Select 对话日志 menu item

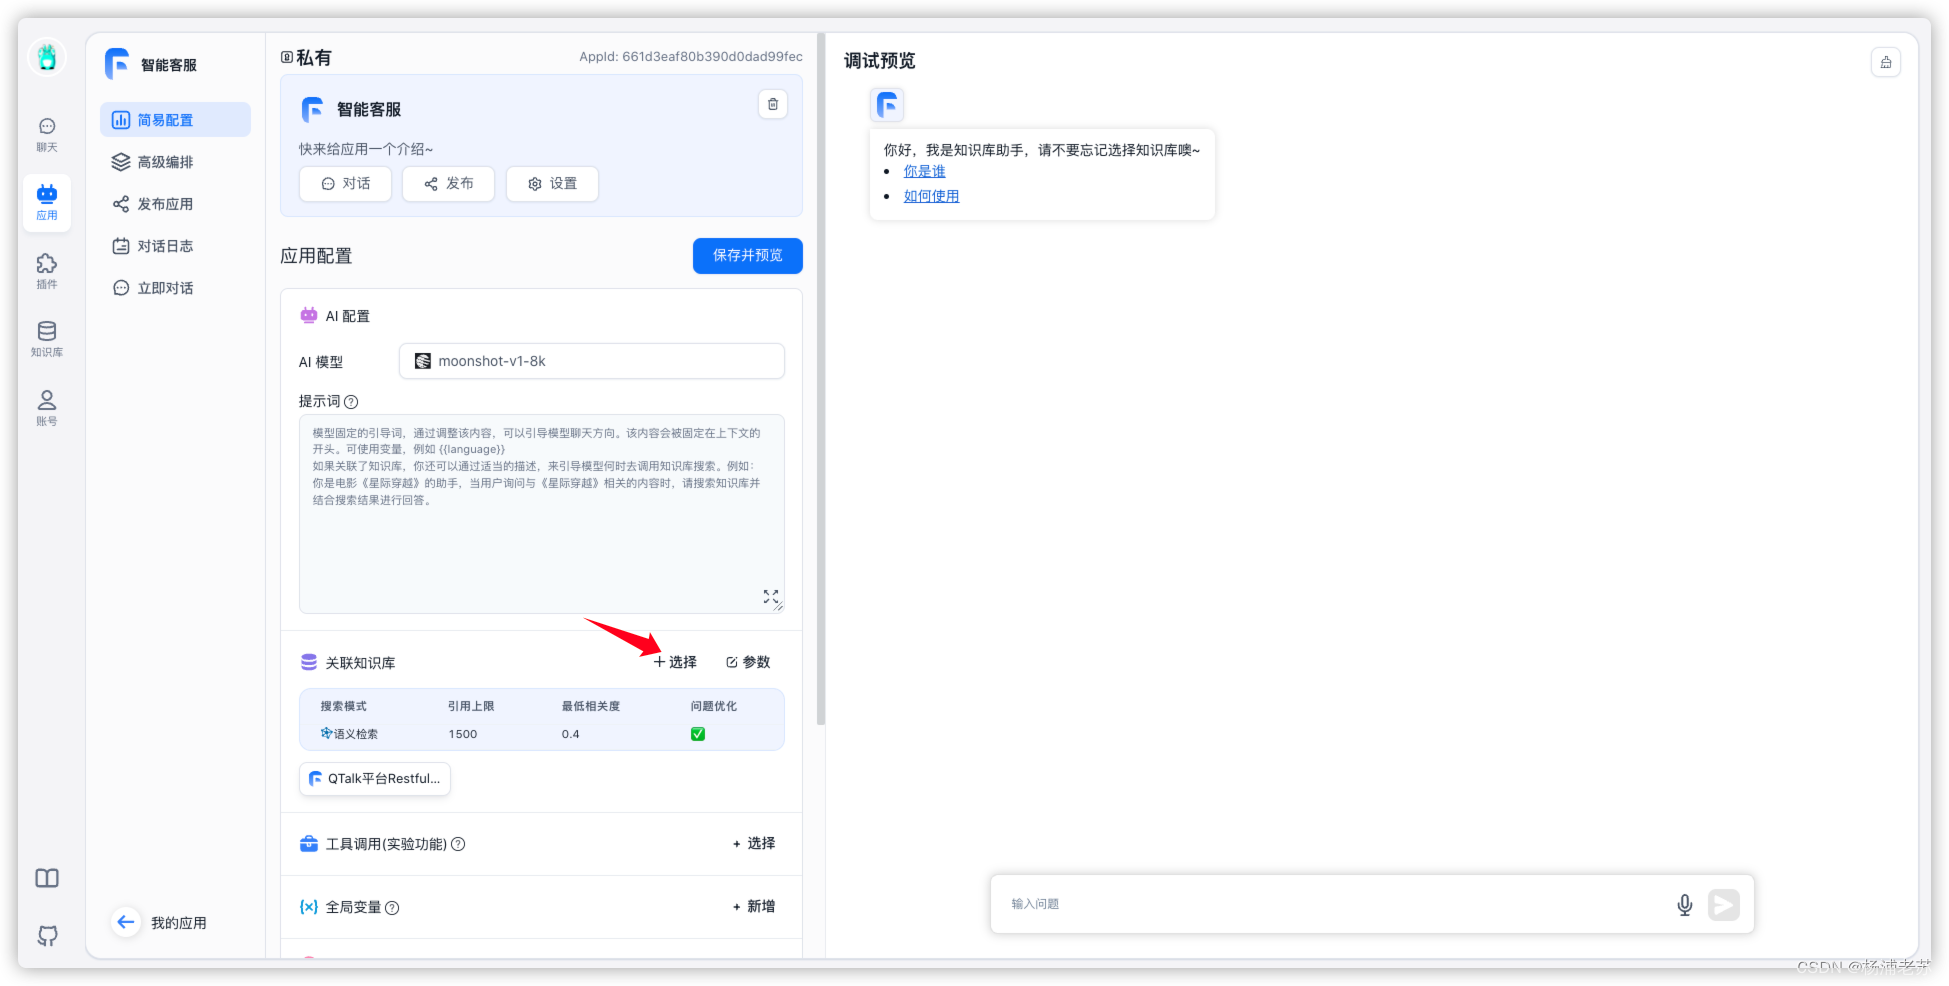[175, 246]
